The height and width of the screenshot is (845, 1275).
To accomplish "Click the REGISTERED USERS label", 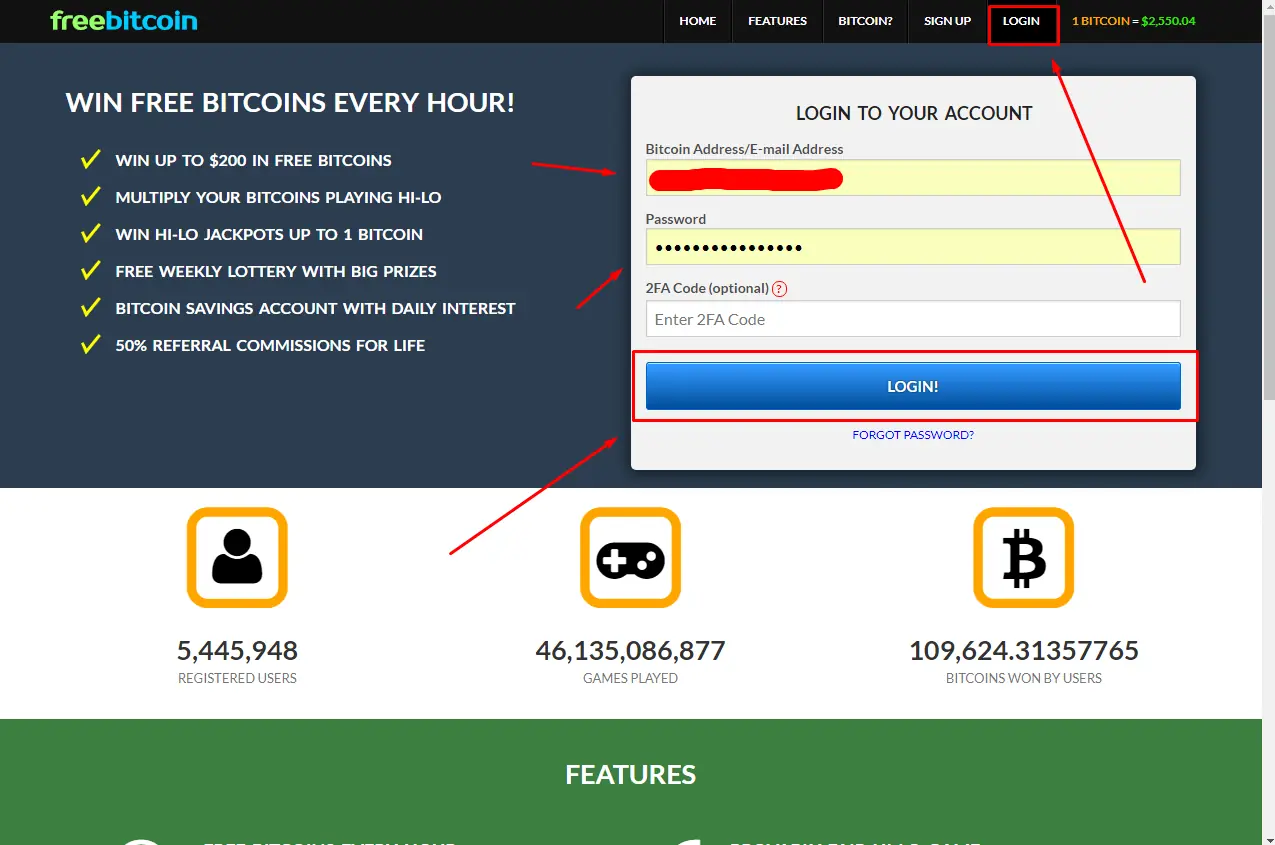I will click(237, 678).
